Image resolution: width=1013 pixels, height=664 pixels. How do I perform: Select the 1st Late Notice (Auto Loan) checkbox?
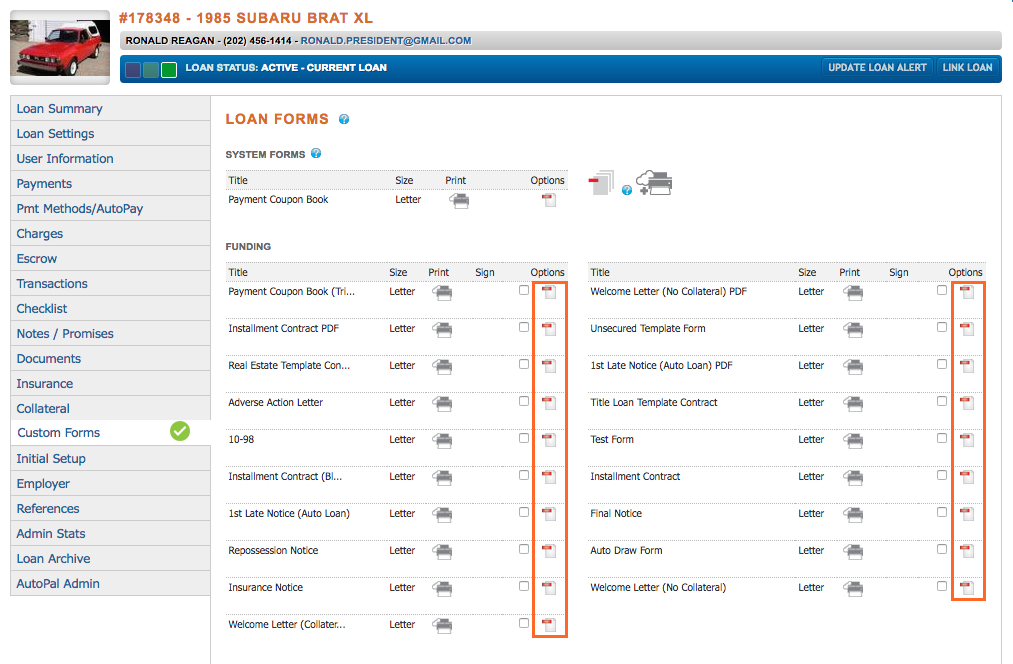pos(524,512)
